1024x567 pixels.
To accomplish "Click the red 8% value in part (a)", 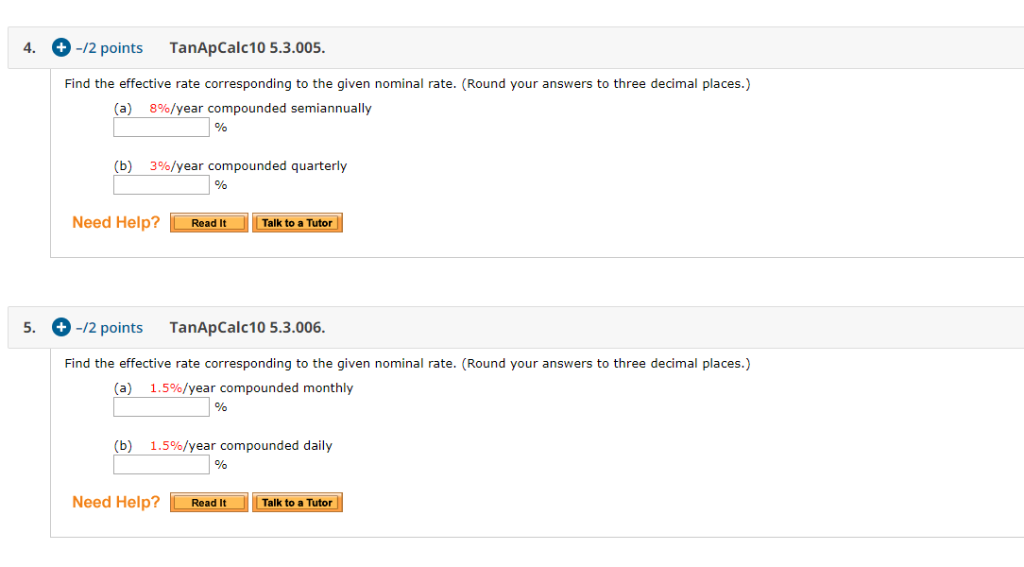I will pos(159,108).
